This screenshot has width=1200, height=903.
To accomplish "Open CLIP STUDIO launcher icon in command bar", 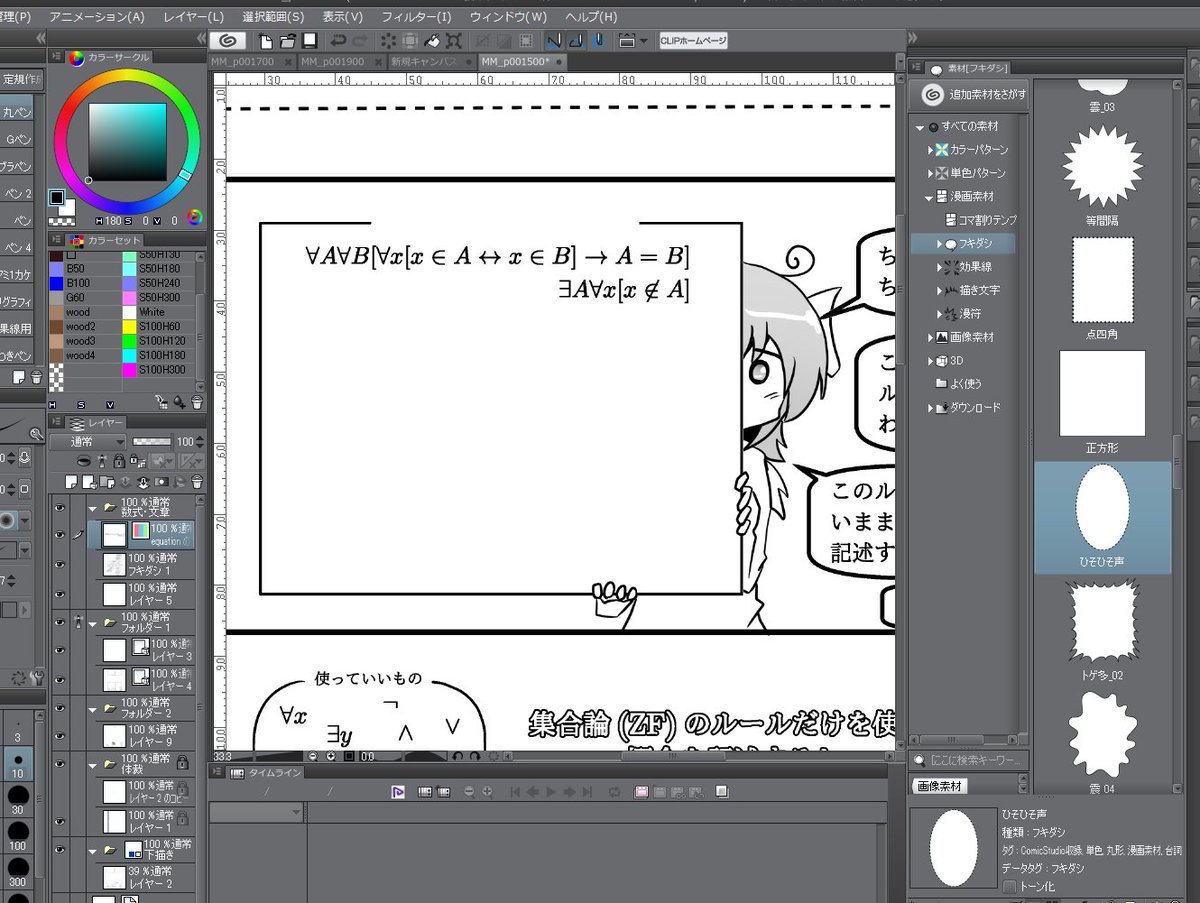I will (229, 41).
